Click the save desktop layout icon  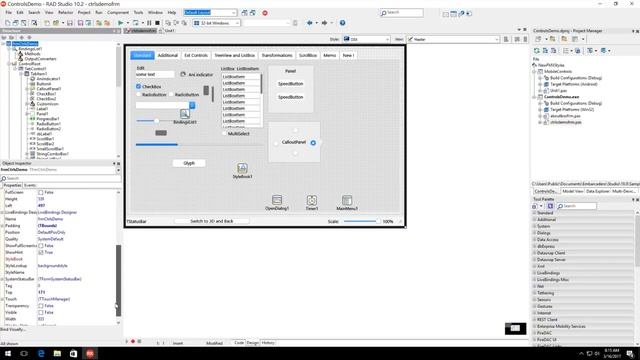[244, 13]
